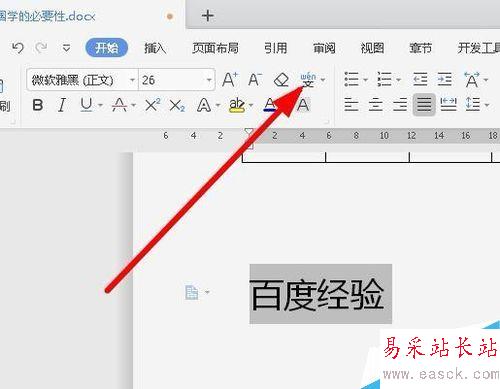The width and height of the screenshot is (500, 389).
Task: Click the horizontal ruler at mark 10
Action: (384, 136)
